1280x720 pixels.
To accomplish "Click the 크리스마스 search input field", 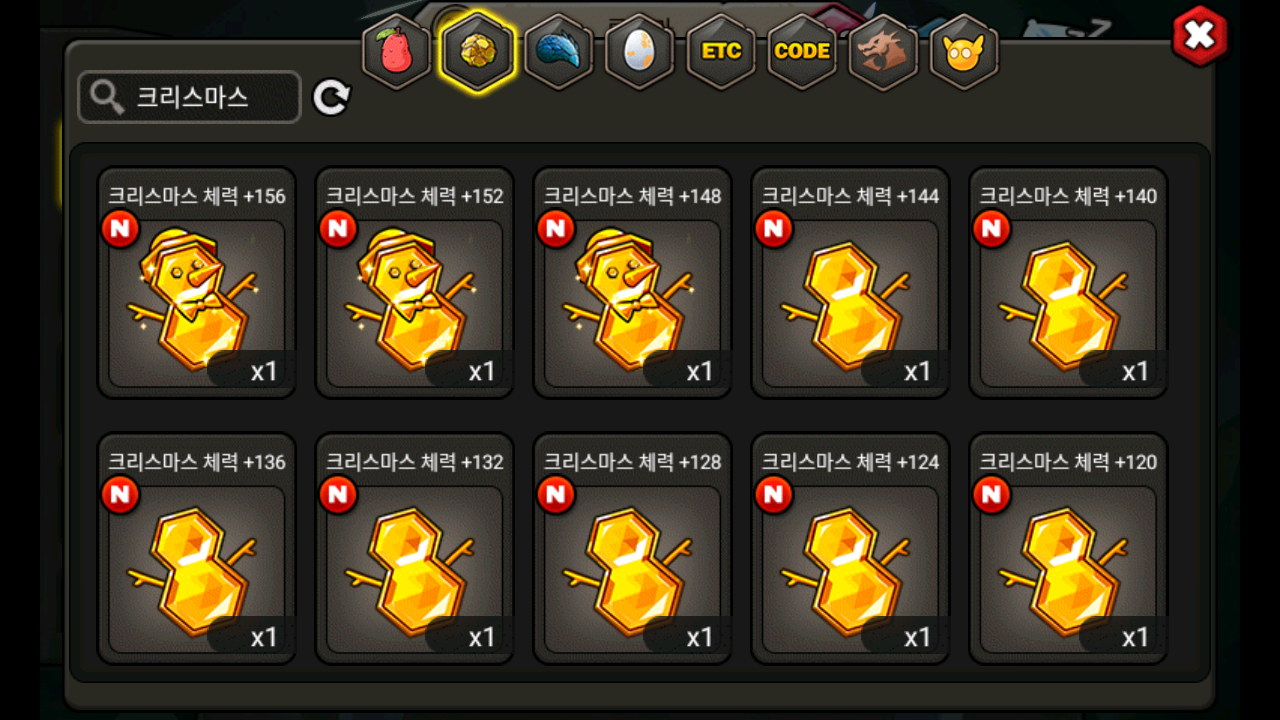I will (189, 97).
